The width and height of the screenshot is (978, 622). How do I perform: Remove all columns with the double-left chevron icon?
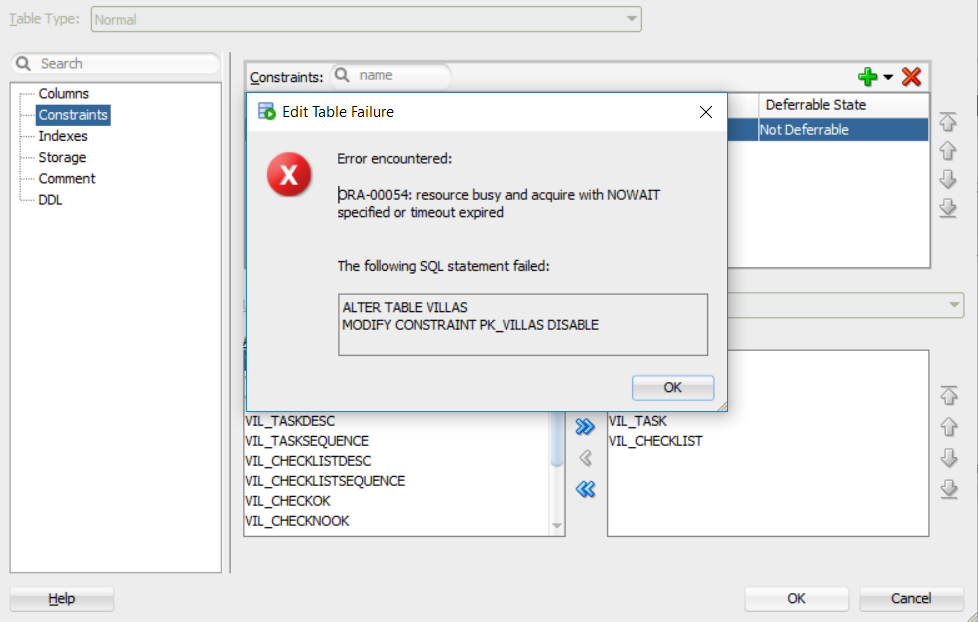(585, 489)
